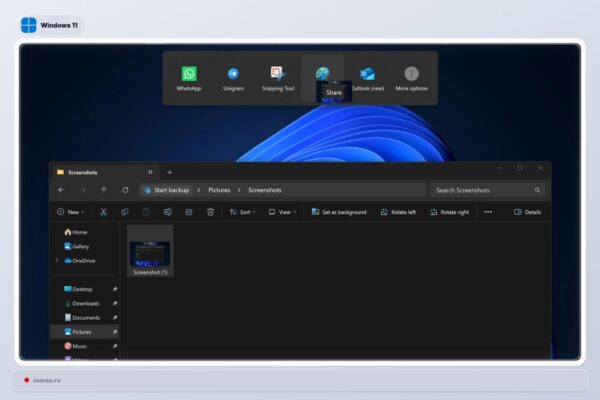This screenshot has width=600, height=400.
Task: Click the forward navigation arrow
Action: 83,190
